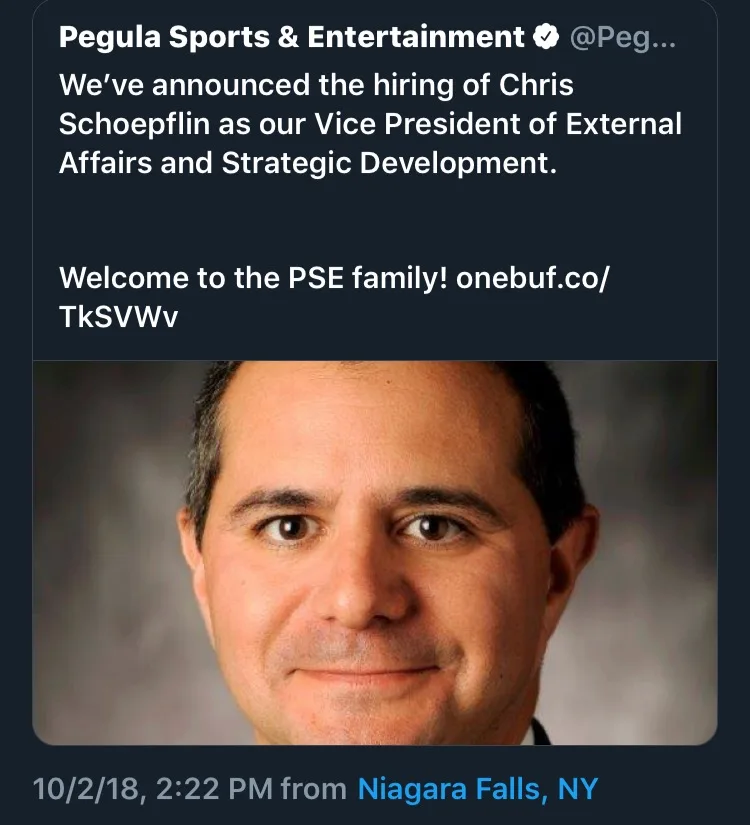Tap the word "Entertainment" in header
This screenshot has width=750, height=825.
coord(416,37)
